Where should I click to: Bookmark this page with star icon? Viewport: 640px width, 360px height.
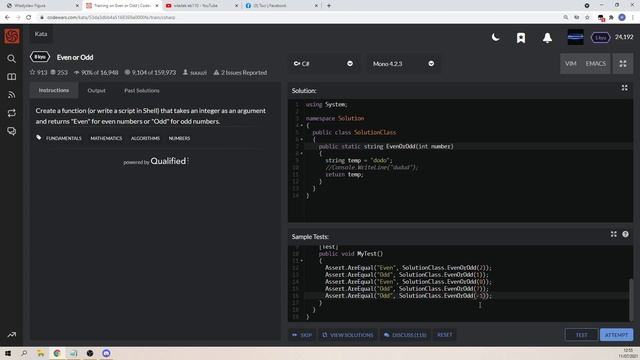point(587,18)
